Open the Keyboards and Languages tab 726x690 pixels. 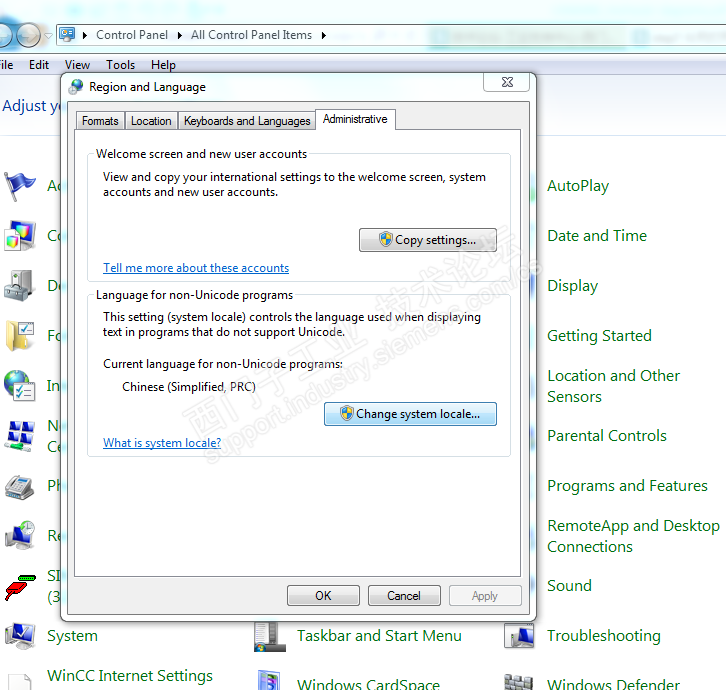click(247, 121)
